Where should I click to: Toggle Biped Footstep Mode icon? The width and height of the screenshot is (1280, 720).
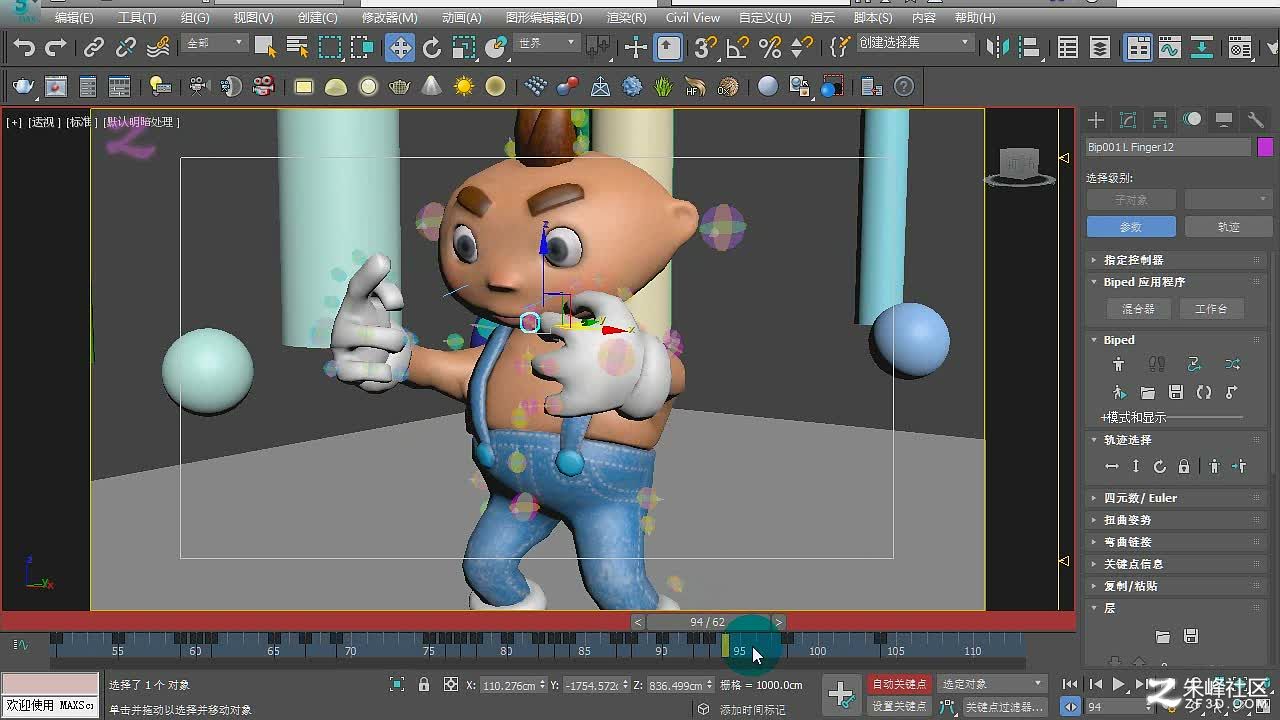click(1157, 365)
